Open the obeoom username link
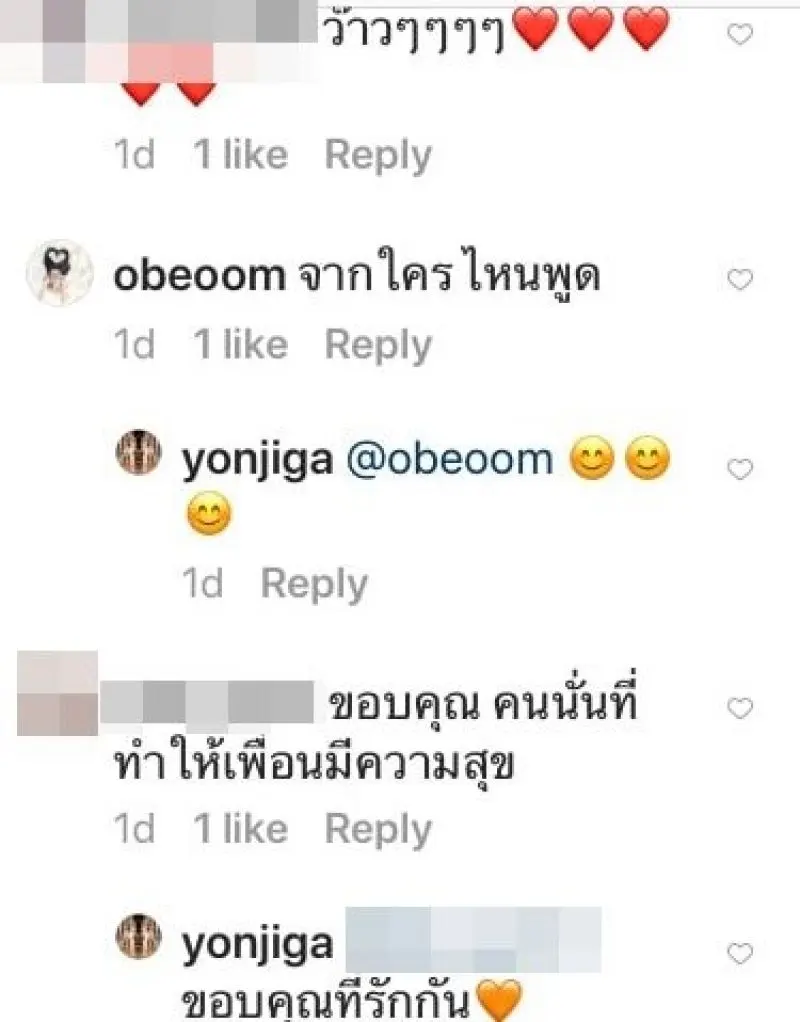Image resolution: width=800 pixels, height=1022 pixels. [200, 276]
